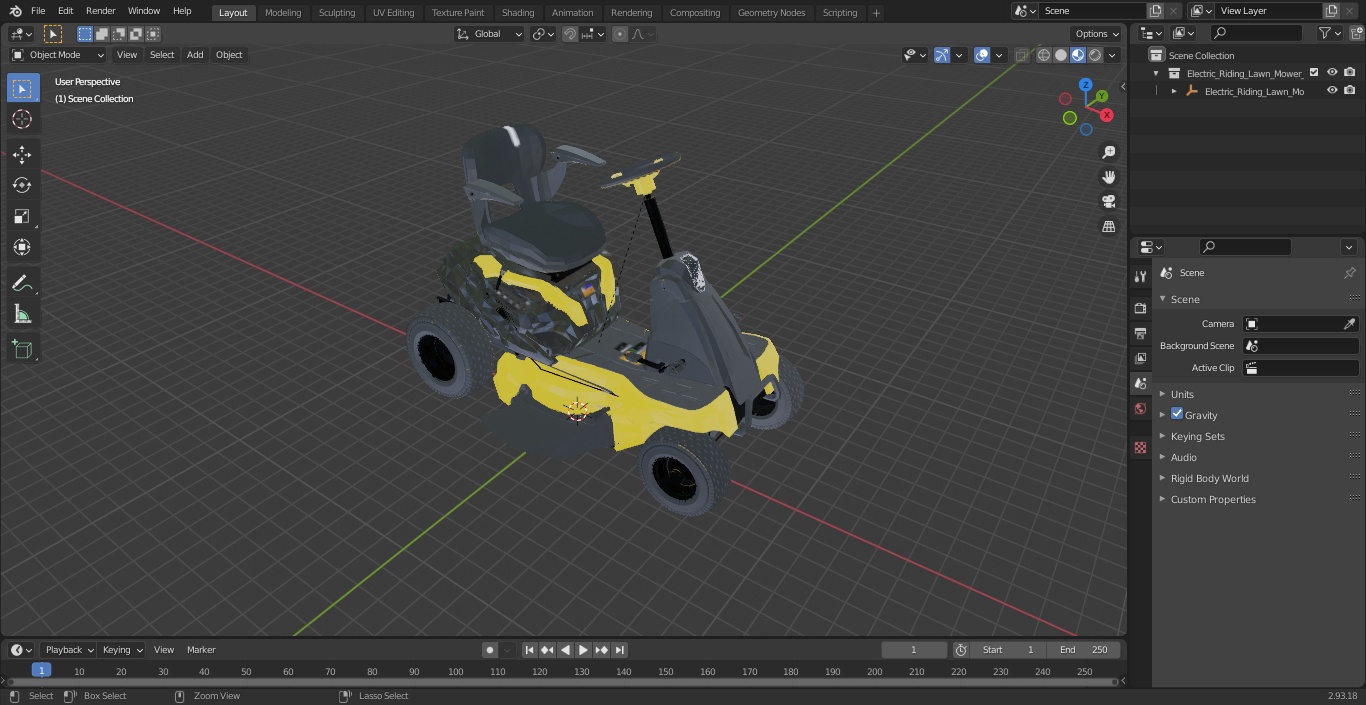Jump to the timeline end frame
The height and width of the screenshot is (705, 1366).
(620, 650)
